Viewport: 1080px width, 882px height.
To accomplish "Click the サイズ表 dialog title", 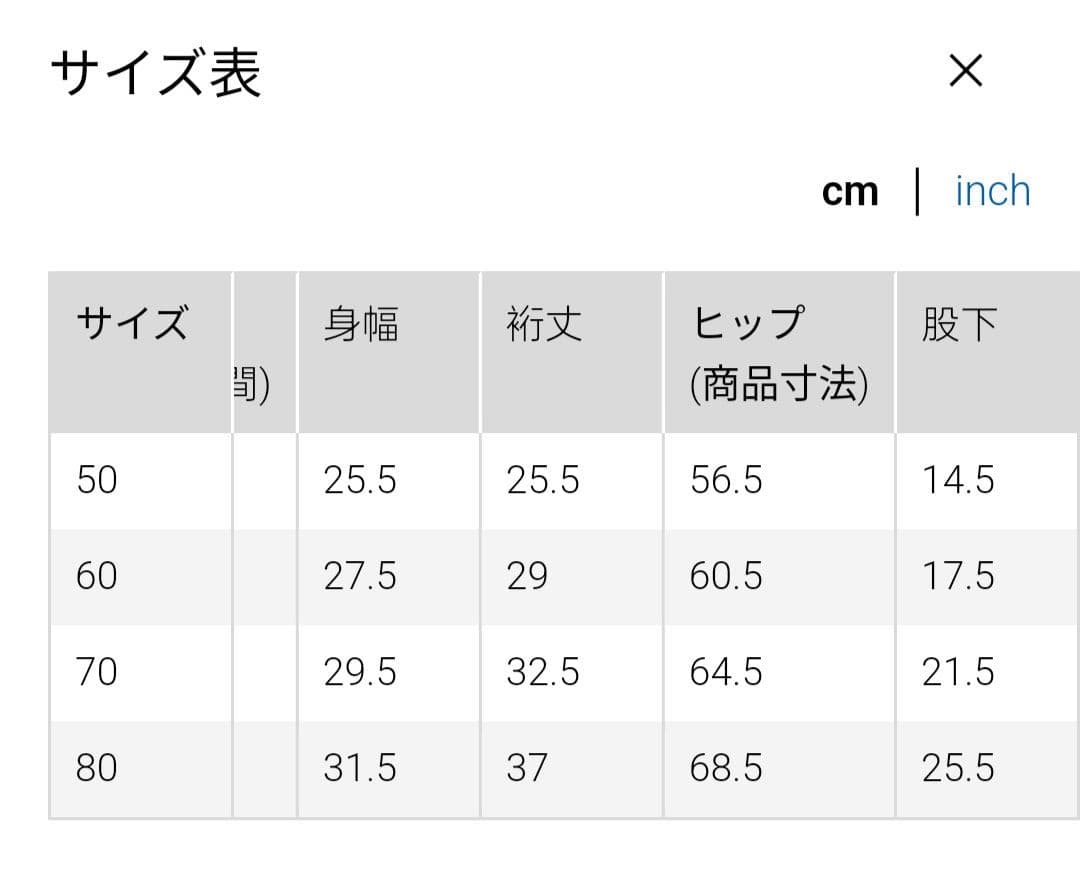I will tap(156, 72).
